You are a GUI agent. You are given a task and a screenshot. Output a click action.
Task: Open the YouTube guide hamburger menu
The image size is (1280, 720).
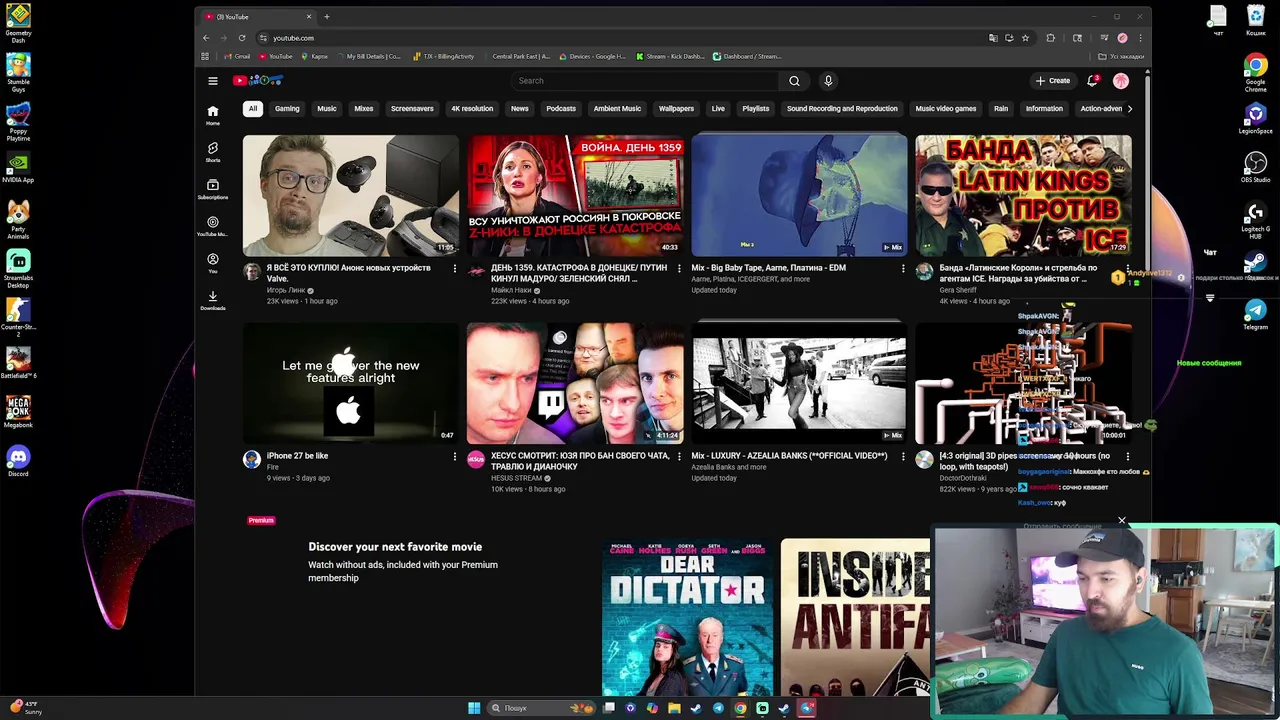click(212, 81)
